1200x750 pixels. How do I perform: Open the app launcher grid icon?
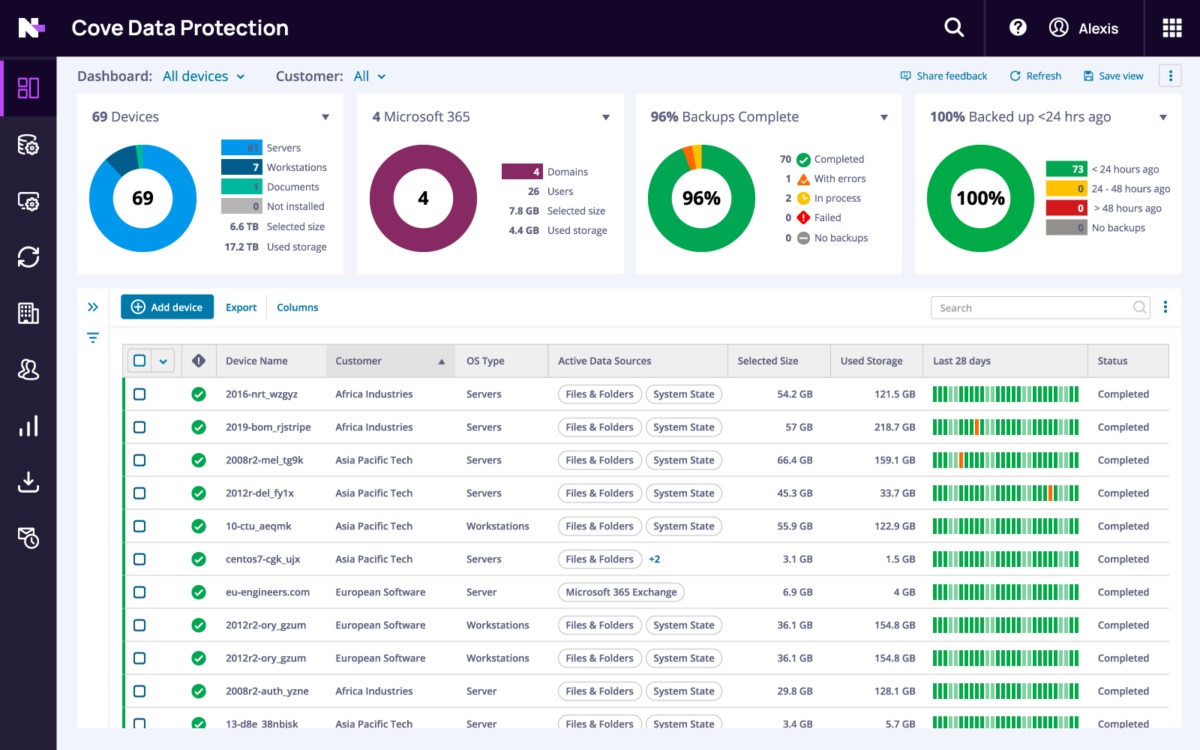tap(1172, 28)
